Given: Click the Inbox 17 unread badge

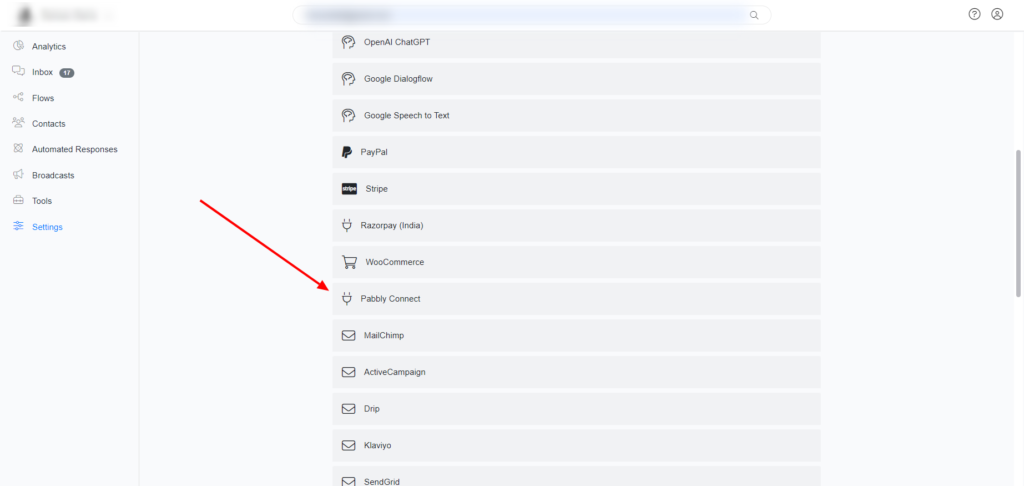Looking at the screenshot, I should pos(67,73).
